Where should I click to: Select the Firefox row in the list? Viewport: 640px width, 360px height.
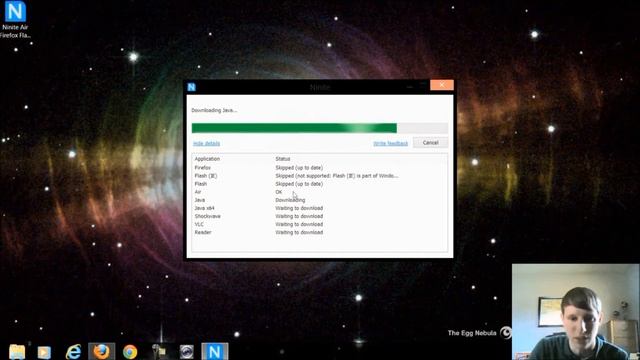point(320,168)
